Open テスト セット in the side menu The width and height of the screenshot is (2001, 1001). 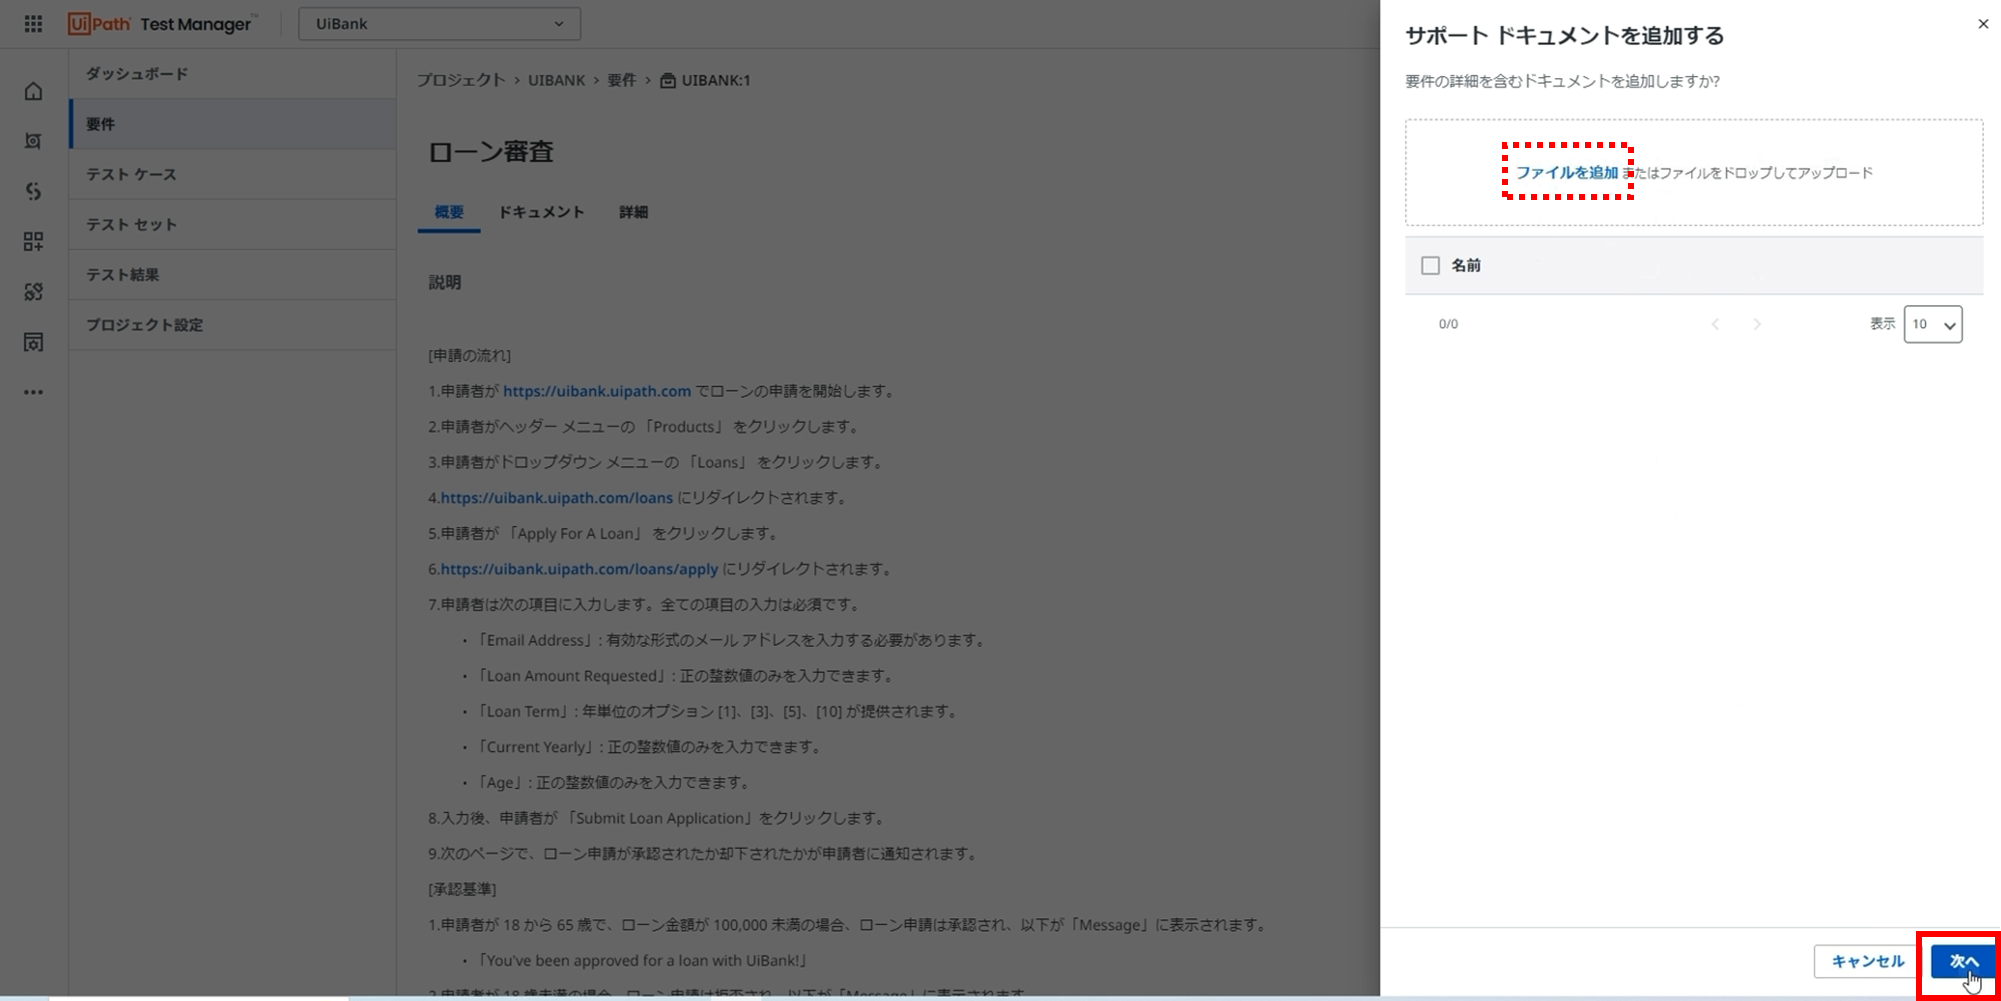pos(232,224)
